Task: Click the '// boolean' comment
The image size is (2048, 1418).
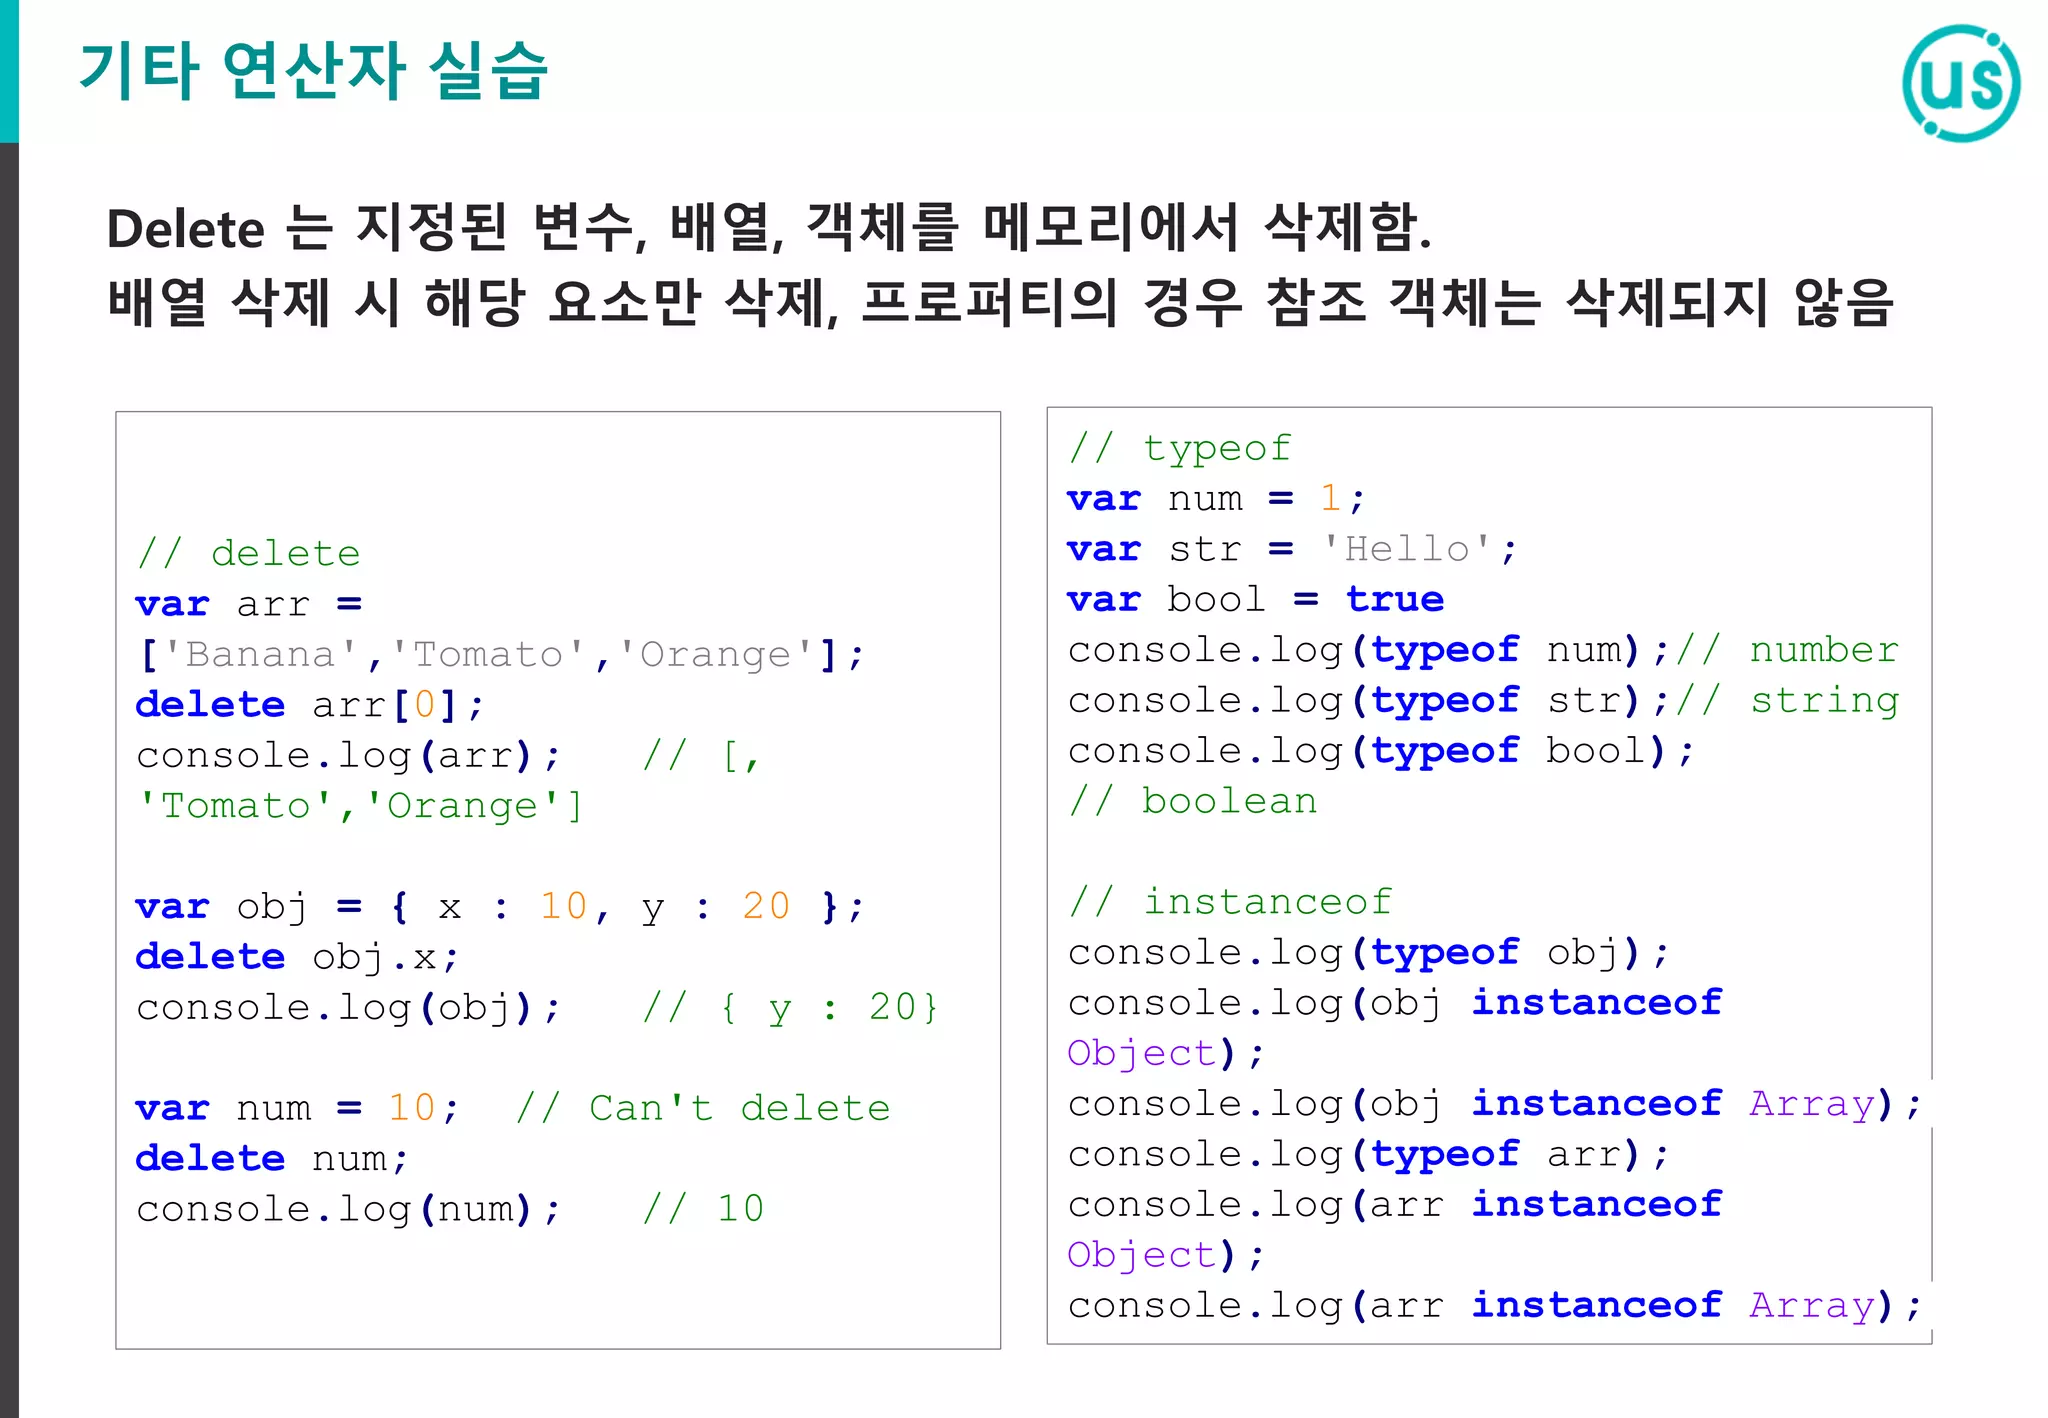Action: pyautogui.click(x=1192, y=801)
